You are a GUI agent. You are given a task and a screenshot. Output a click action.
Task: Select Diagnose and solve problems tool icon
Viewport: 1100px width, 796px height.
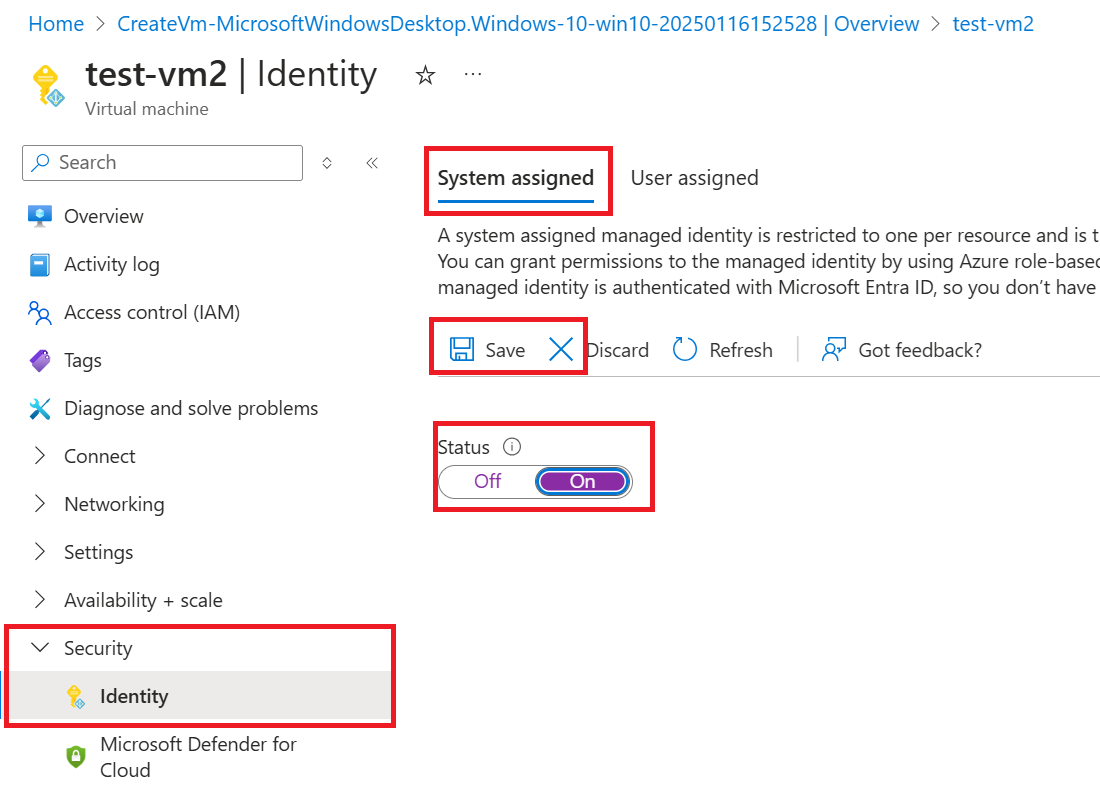38,408
